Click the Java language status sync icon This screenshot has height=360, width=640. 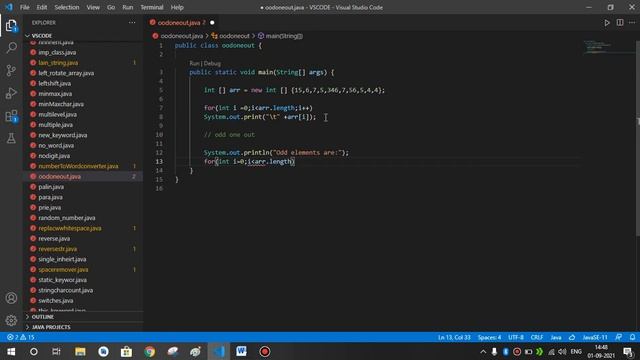point(572,338)
